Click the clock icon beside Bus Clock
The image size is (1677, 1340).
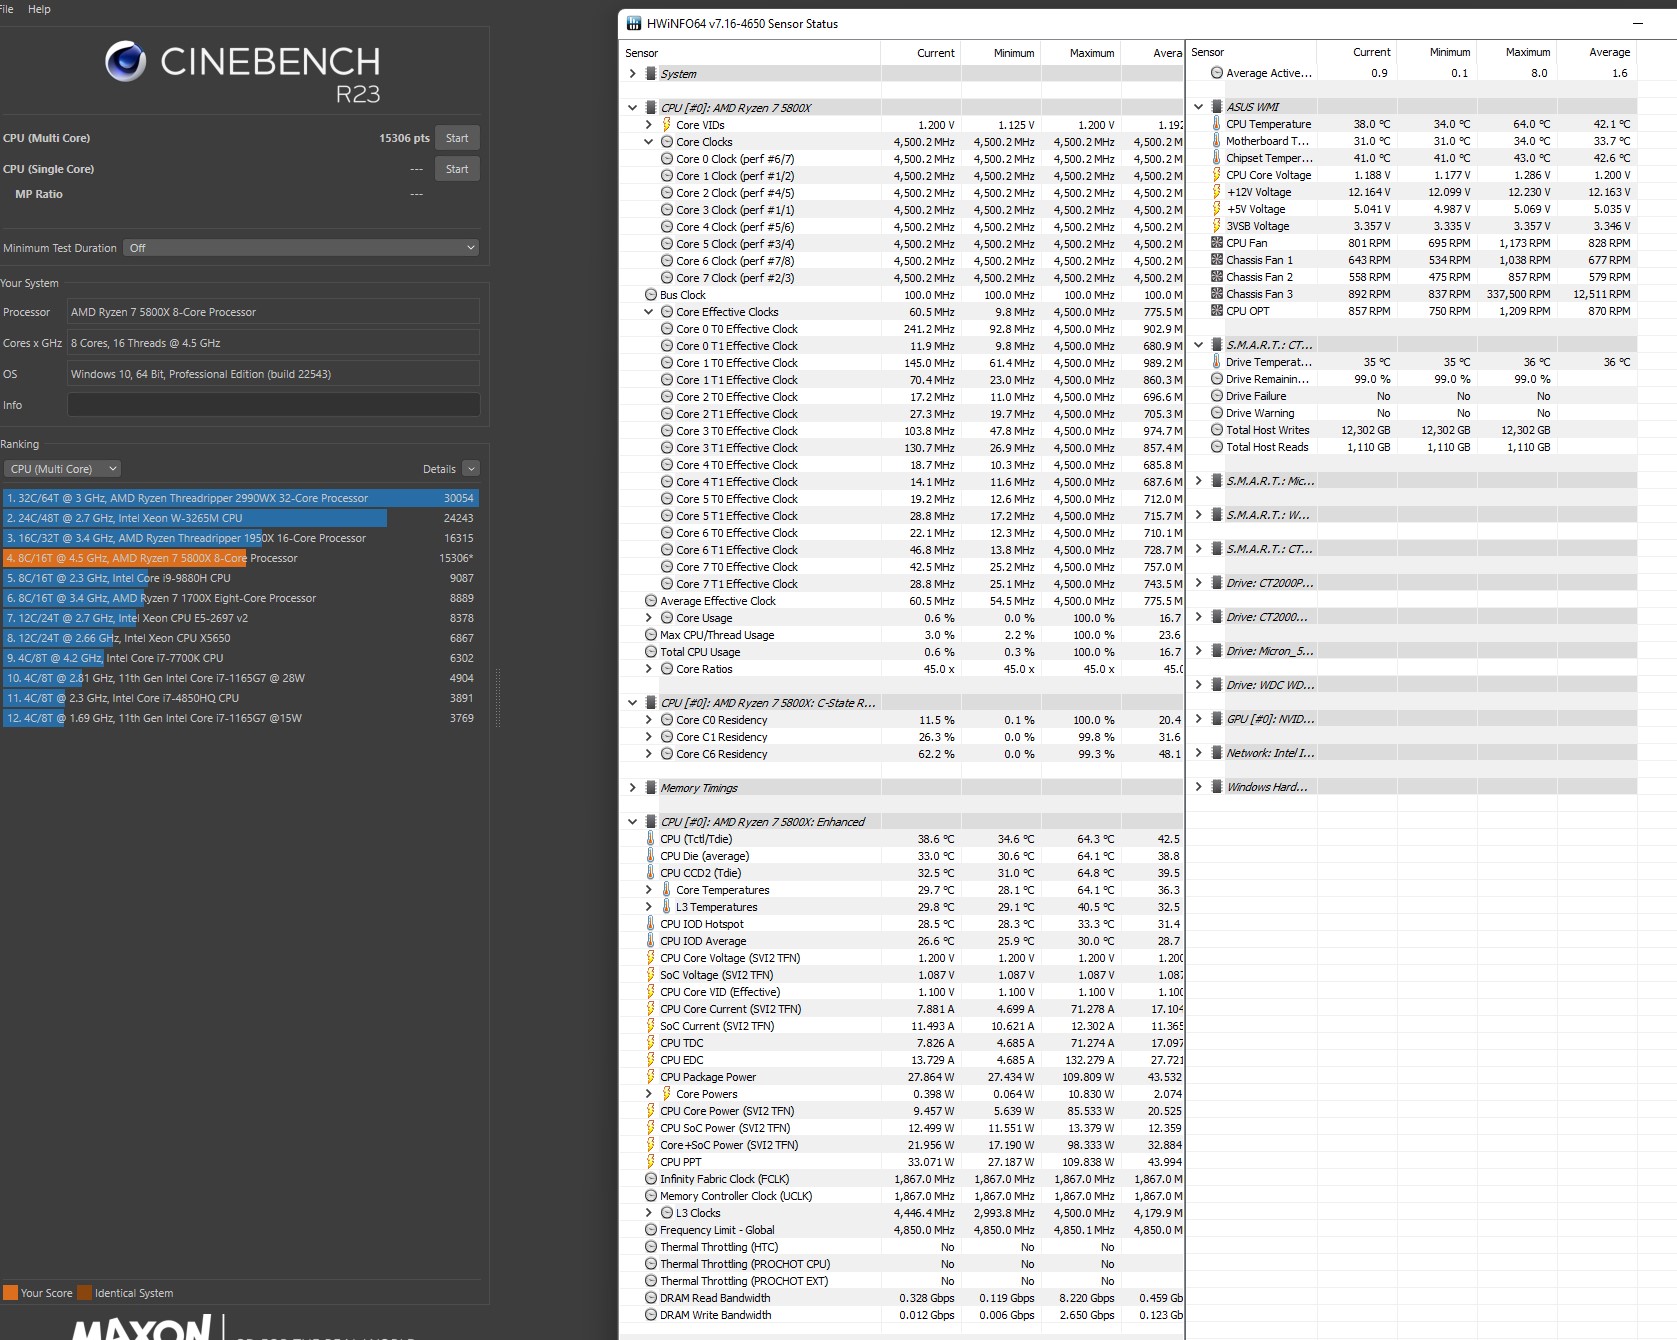coord(651,295)
